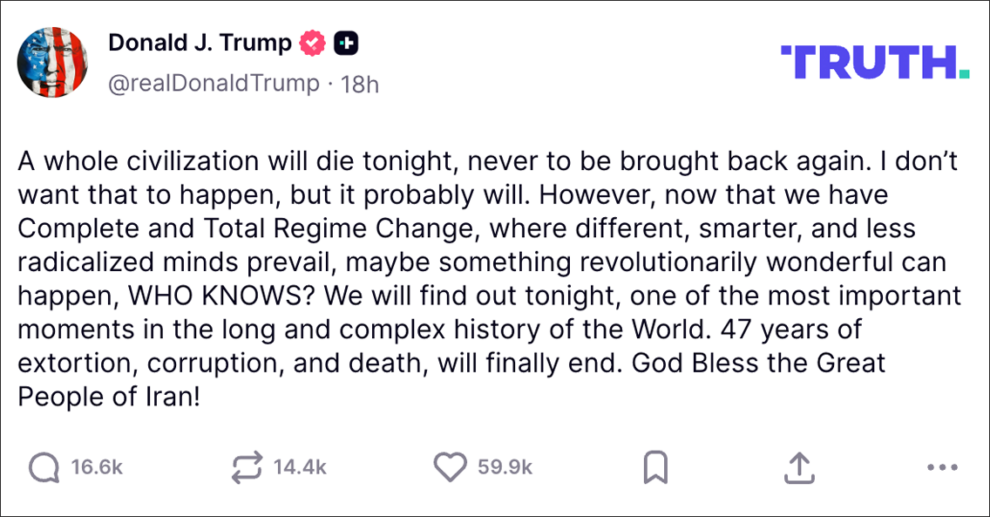Click the red verified checkmark badge
990x517 pixels.
click(313, 43)
